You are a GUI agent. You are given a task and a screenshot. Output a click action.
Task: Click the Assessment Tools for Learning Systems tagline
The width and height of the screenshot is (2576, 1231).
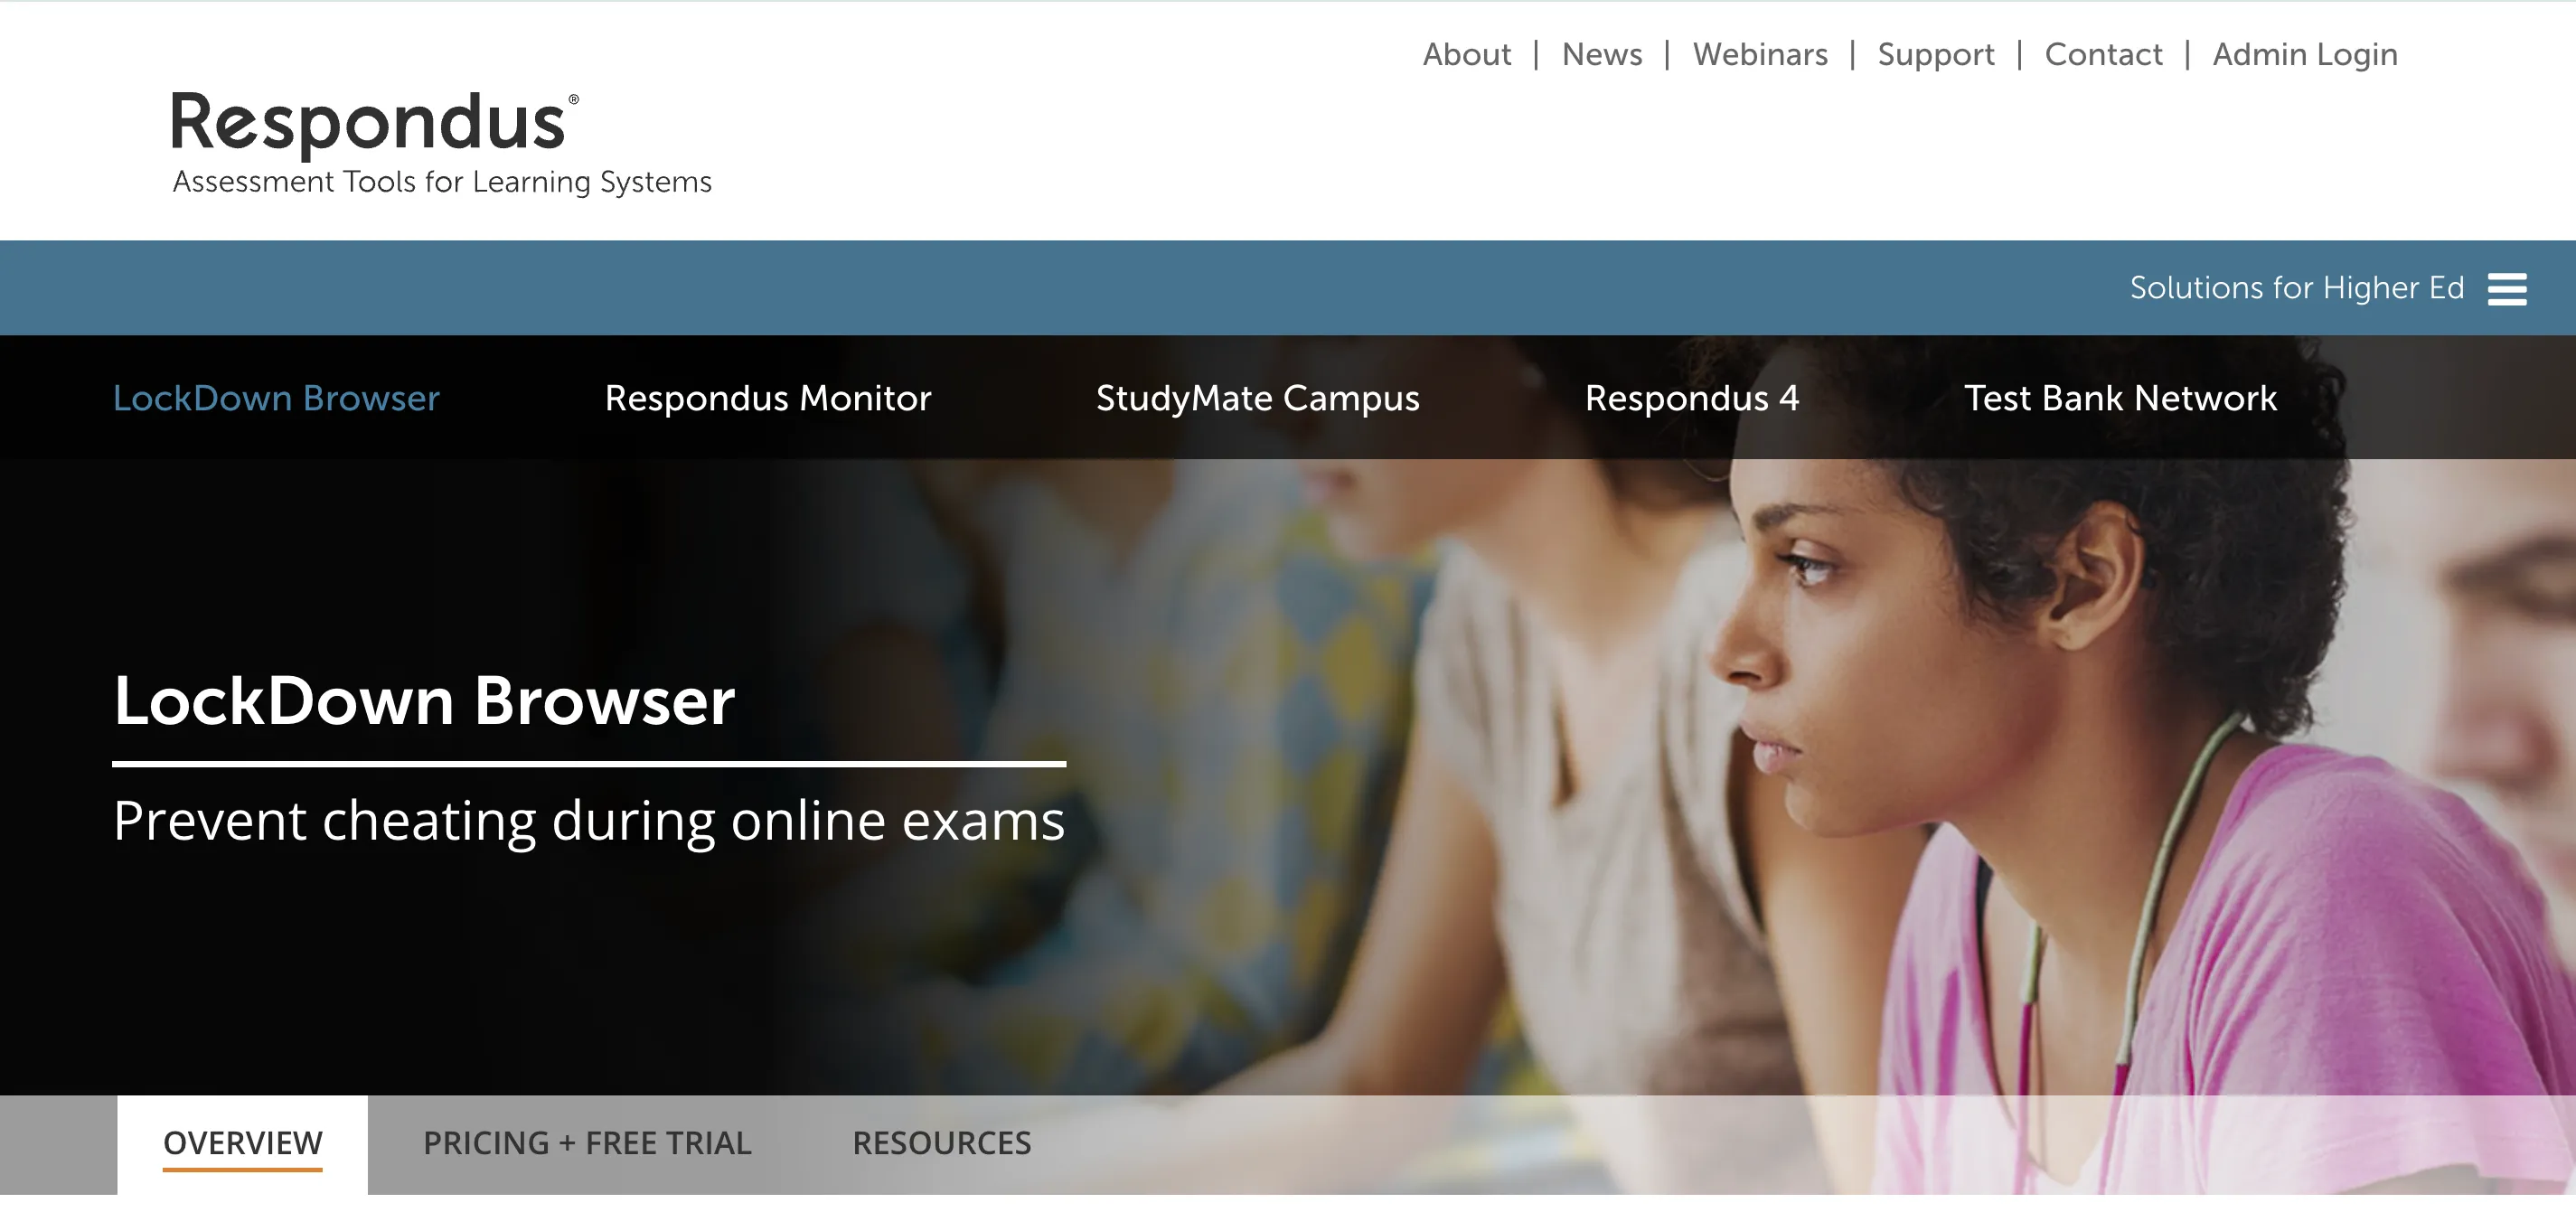tap(442, 182)
